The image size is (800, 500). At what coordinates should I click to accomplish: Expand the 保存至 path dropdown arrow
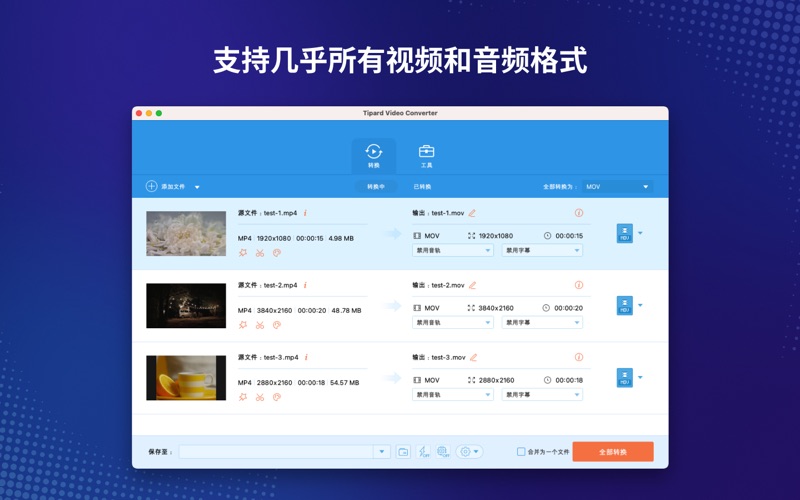click(x=382, y=452)
